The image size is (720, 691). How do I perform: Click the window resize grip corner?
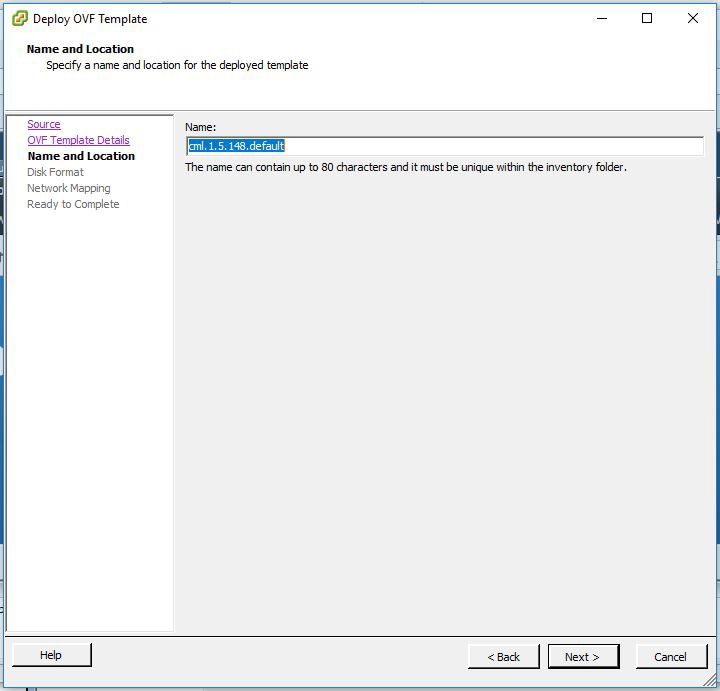coord(711,682)
